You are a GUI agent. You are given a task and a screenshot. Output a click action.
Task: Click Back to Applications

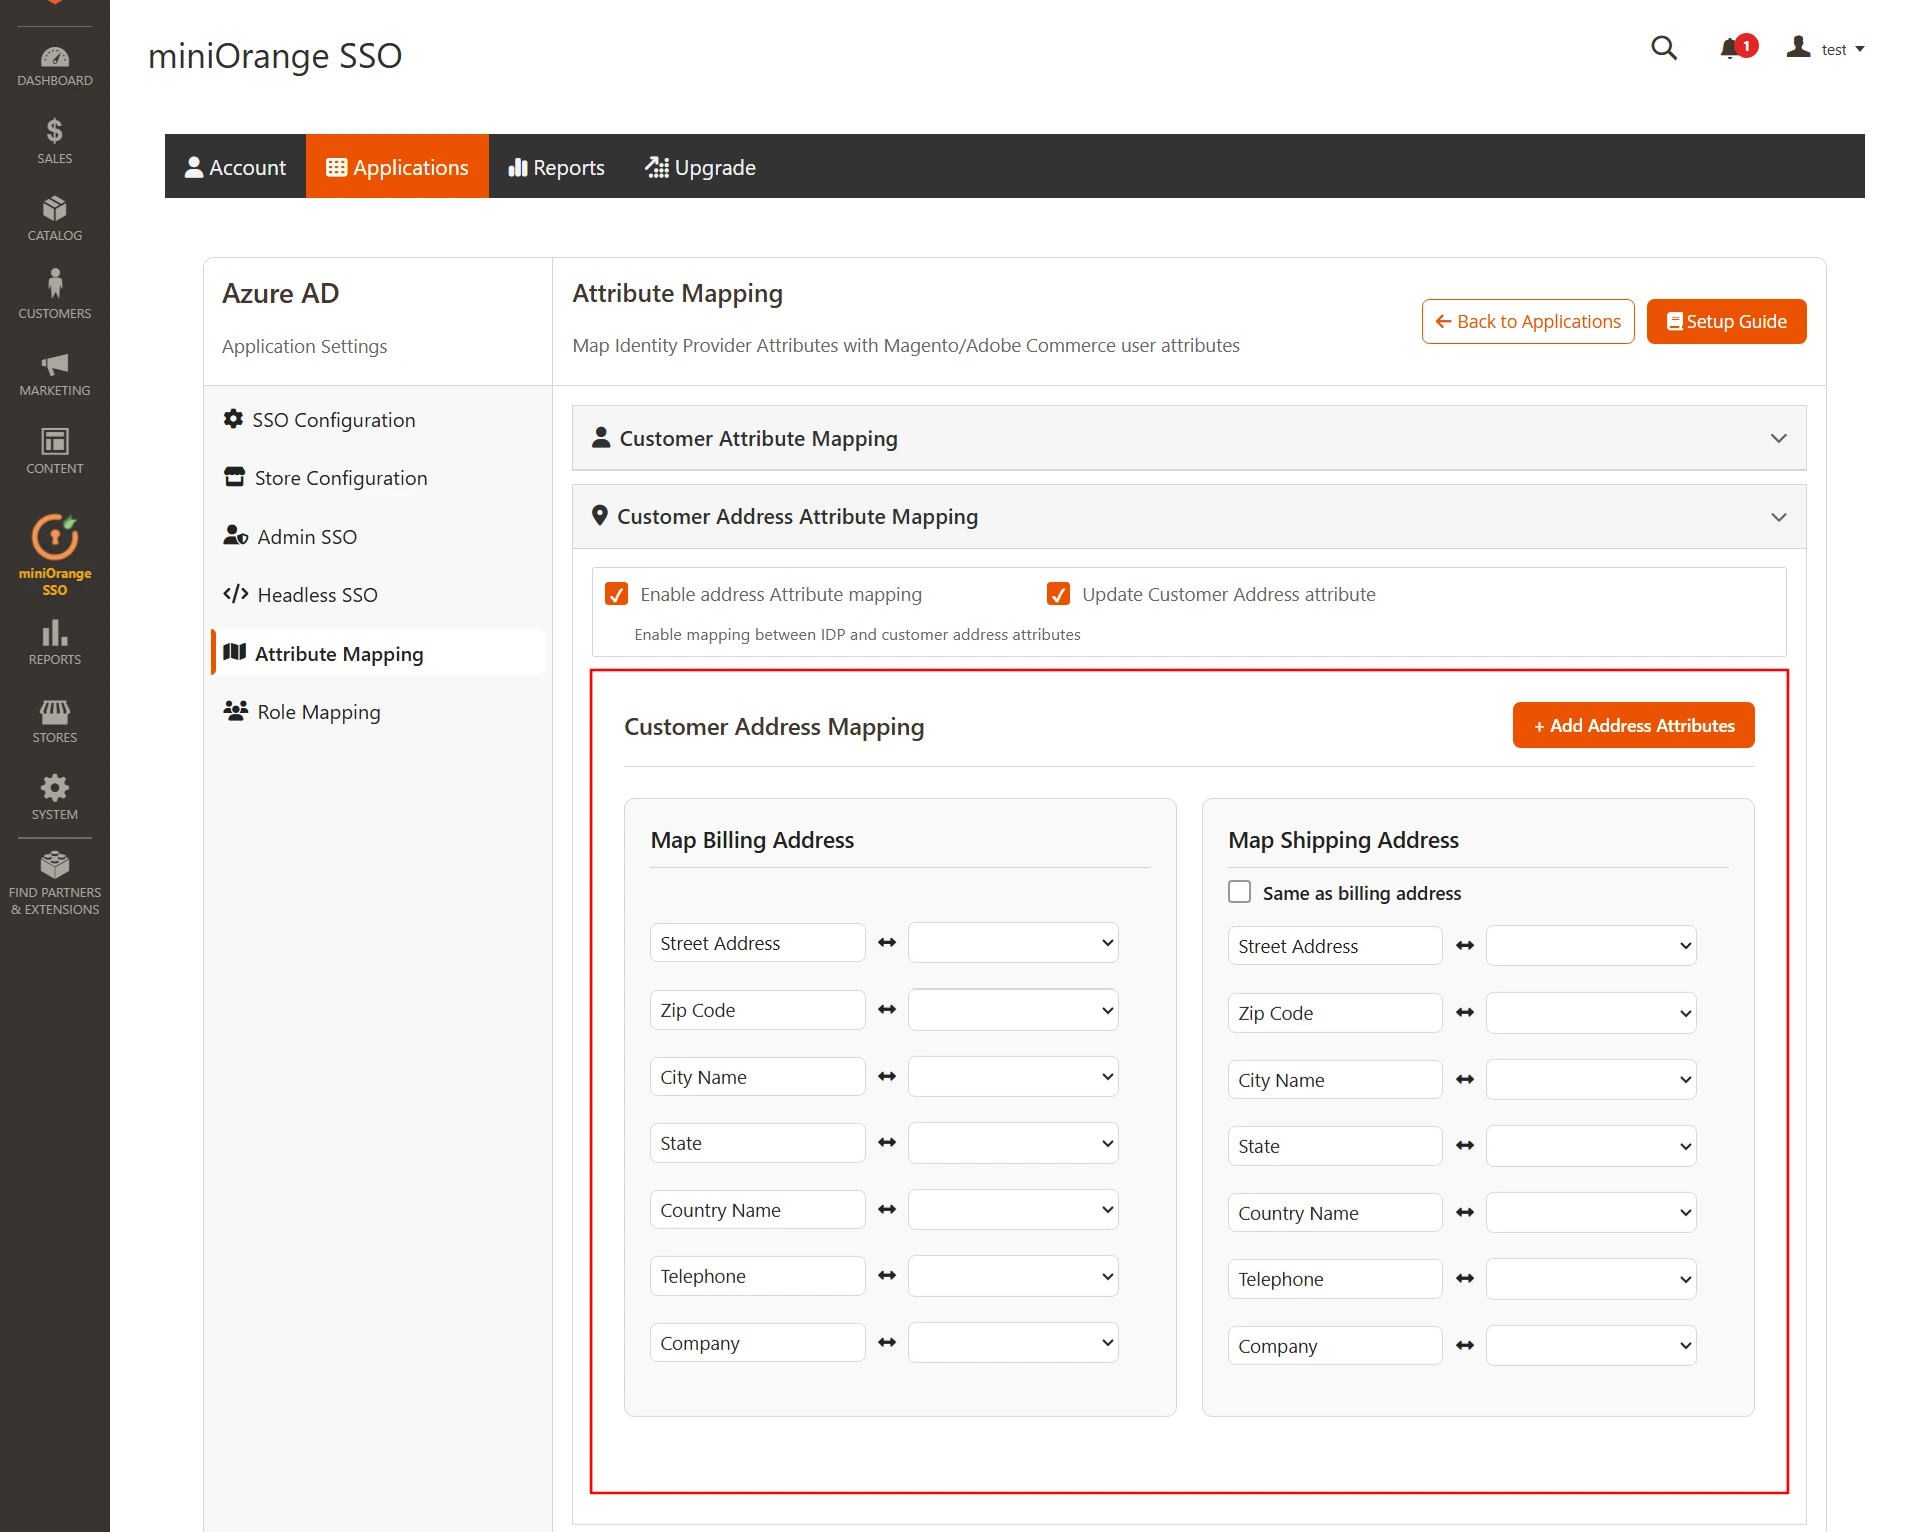(x=1527, y=321)
